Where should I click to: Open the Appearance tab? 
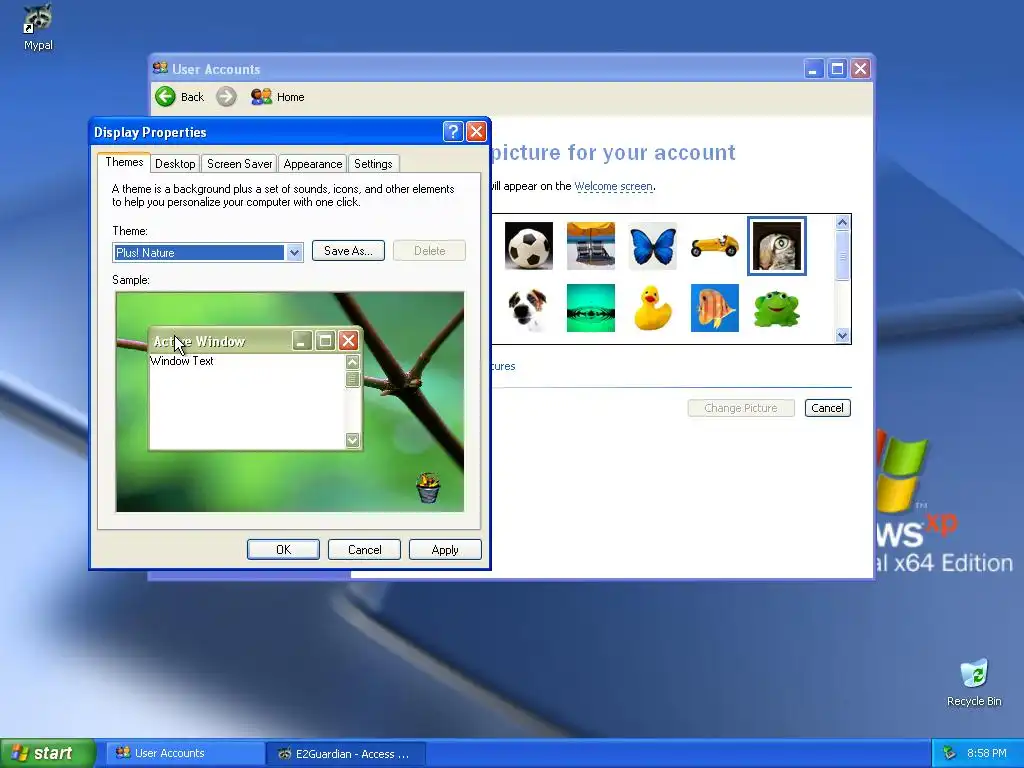coord(312,163)
